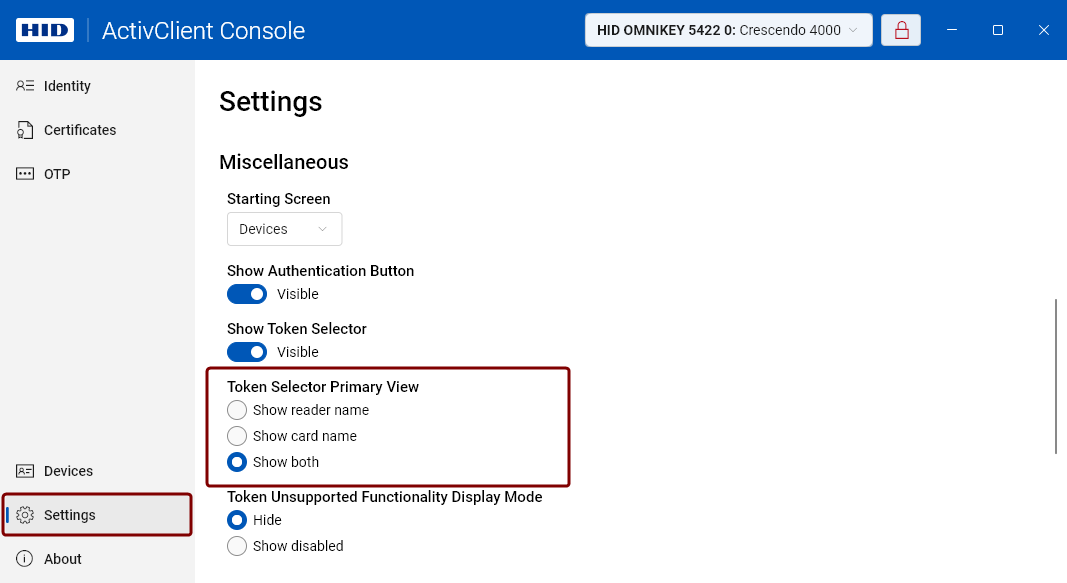Select the Show reader name option

(237, 410)
